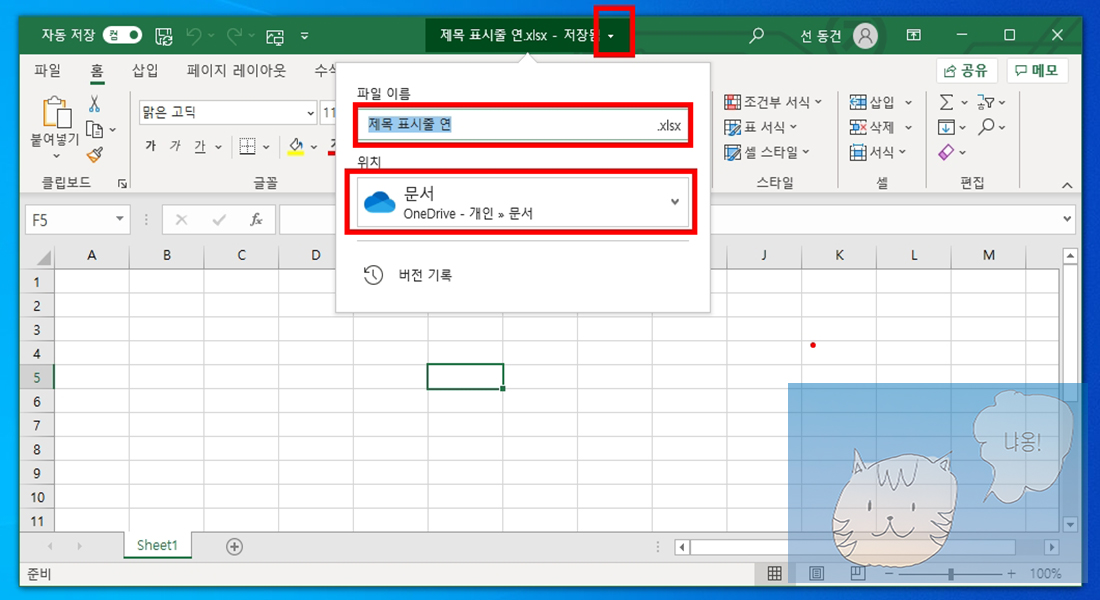Add a new sheet with plus icon
Image resolution: width=1100 pixels, height=600 pixels.
pos(234,547)
